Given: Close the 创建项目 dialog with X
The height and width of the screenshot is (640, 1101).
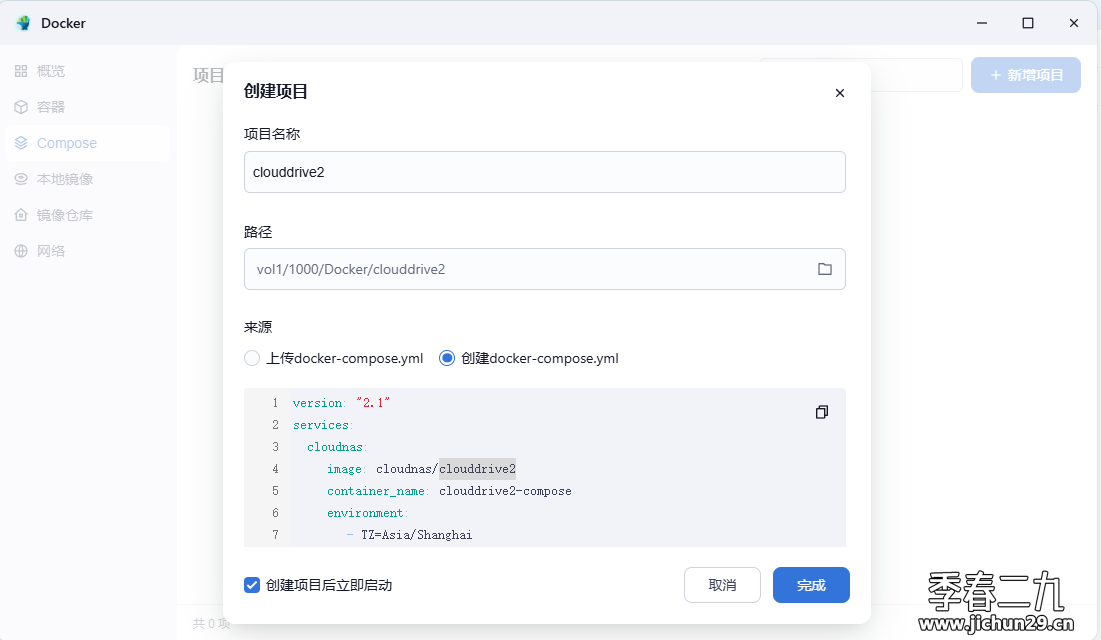Looking at the screenshot, I should [x=840, y=93].
